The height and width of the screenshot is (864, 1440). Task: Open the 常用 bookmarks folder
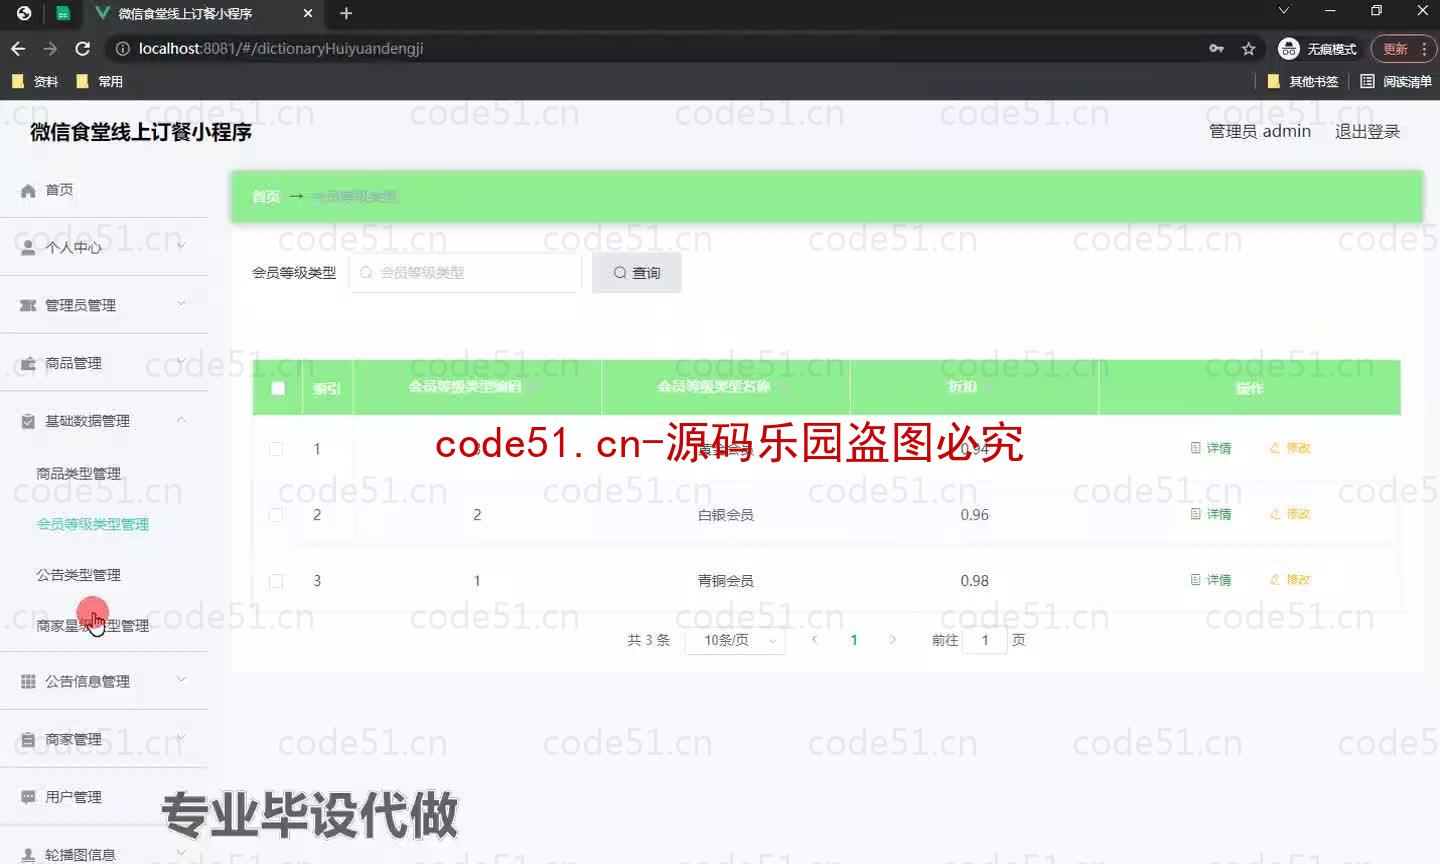point(99,81)
